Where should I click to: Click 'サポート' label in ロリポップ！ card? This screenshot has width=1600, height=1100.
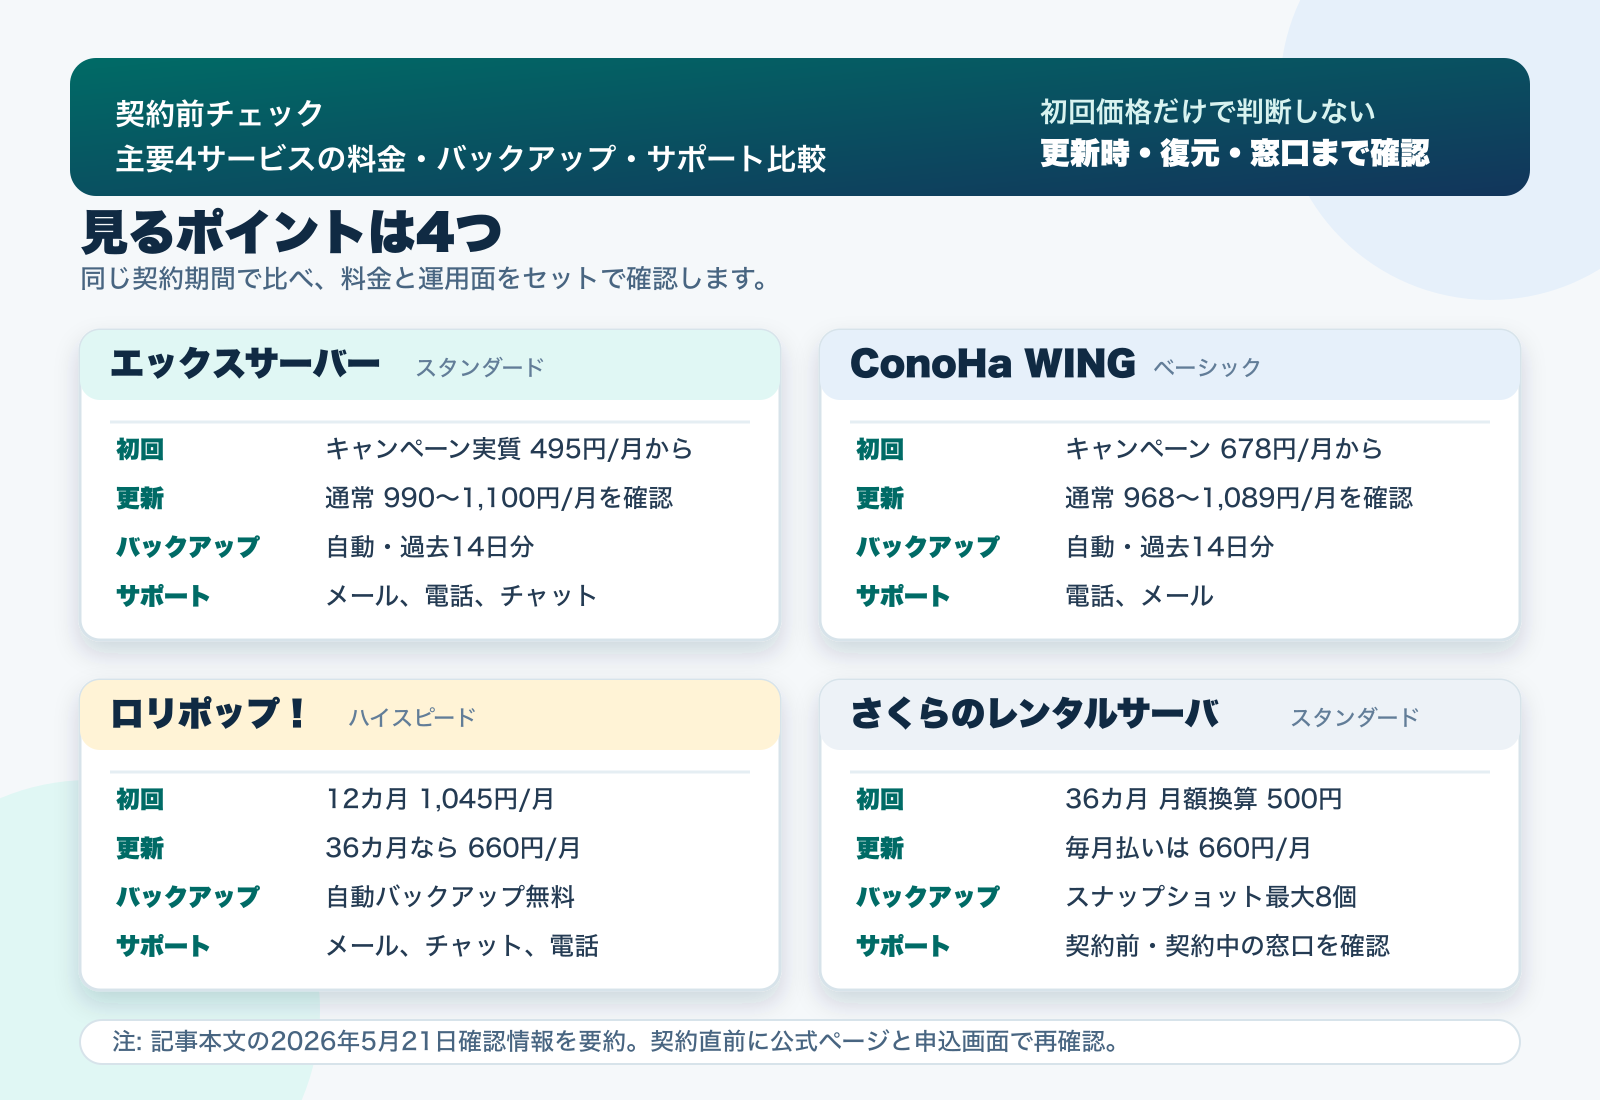point(163,946)
